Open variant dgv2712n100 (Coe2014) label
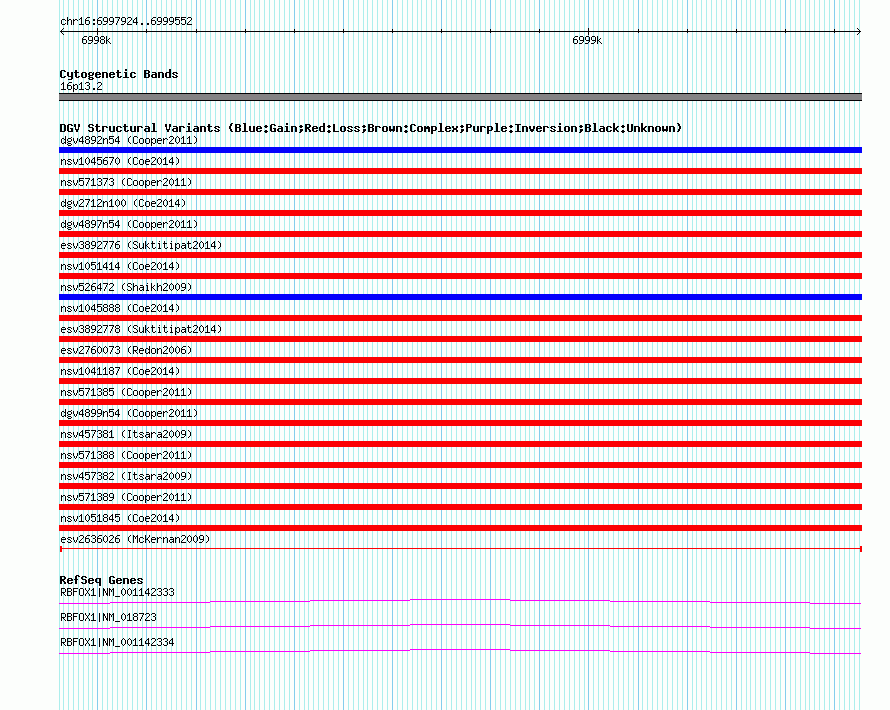This screenshot has width=890, height=710. [123, 203]
